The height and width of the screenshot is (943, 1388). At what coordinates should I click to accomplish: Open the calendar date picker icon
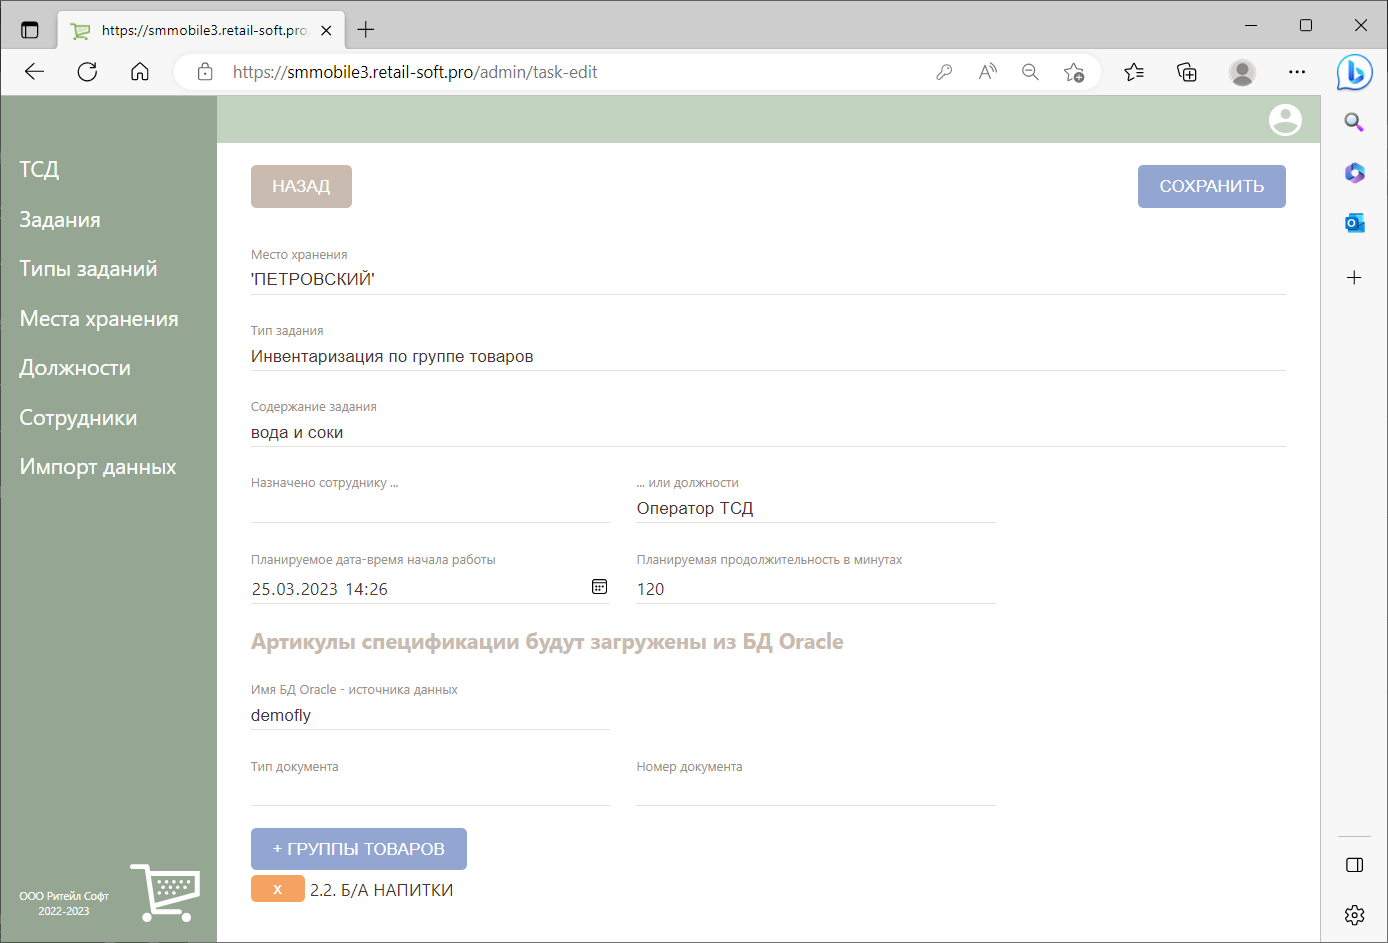point(599,587)
